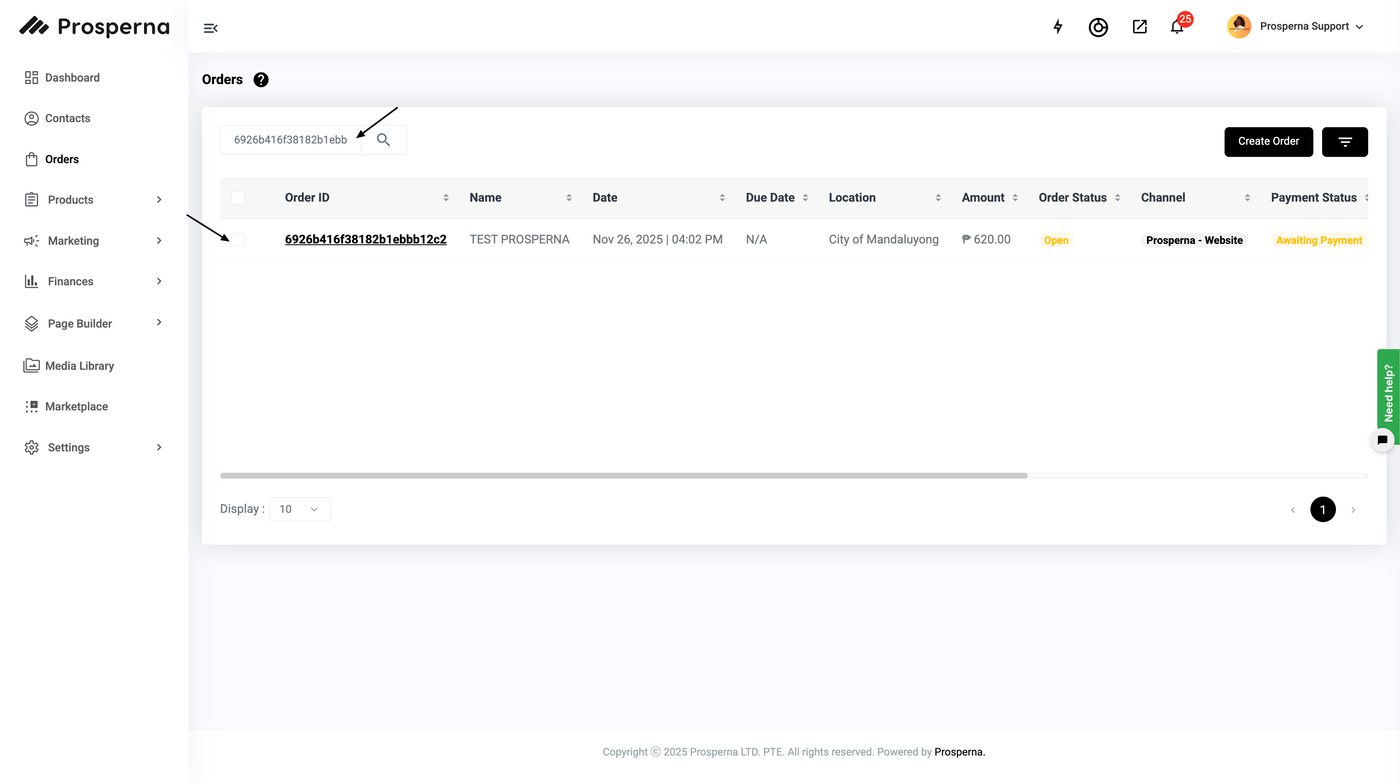The height and width of the screenshot is (784, 1400).
Task: Open the Display rows-per-page dropdown
Action: 300,509
